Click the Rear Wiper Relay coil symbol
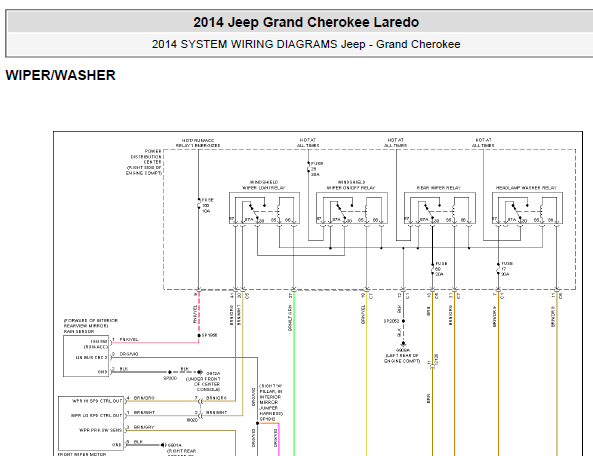The image size is (593, 456). (x=454, y=211)
